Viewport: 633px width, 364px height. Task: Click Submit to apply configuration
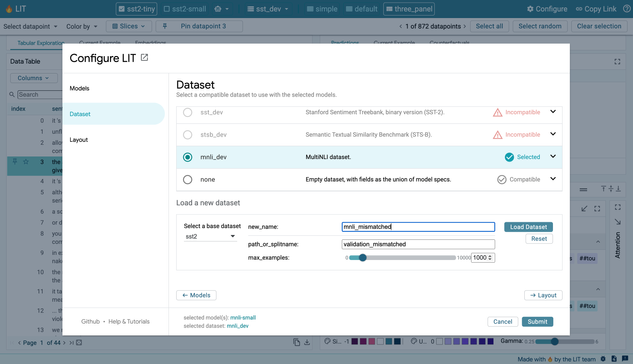[537, 322]
